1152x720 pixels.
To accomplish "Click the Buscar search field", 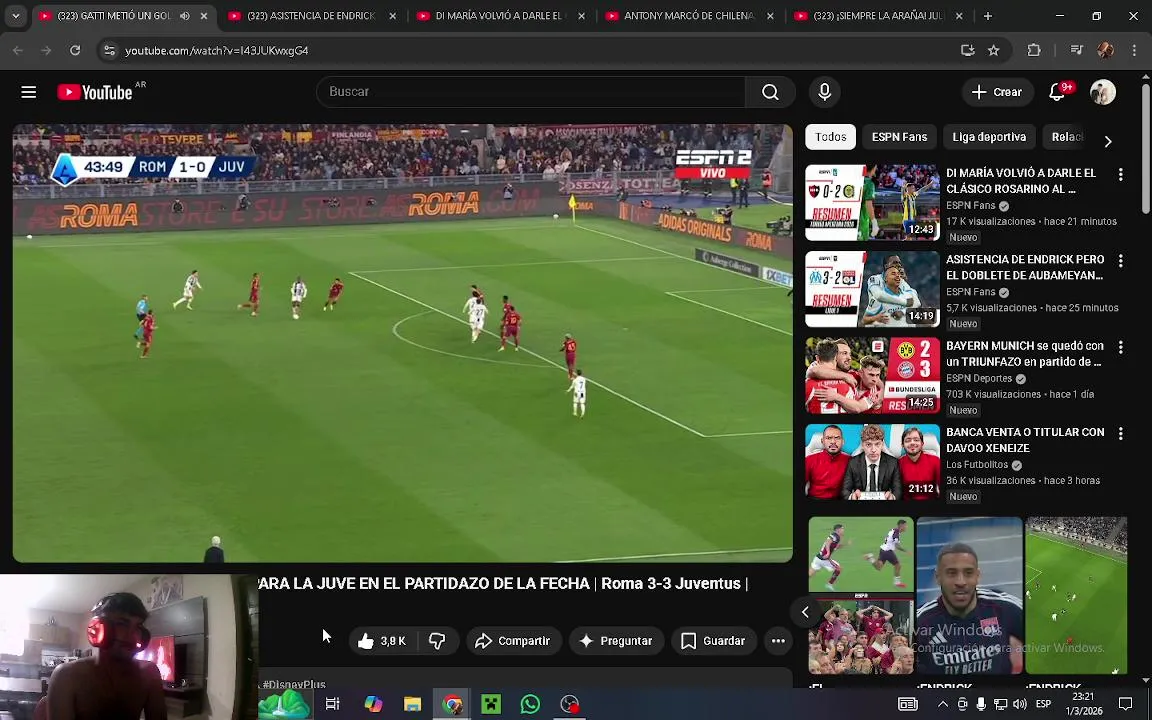I will point(530,92).
